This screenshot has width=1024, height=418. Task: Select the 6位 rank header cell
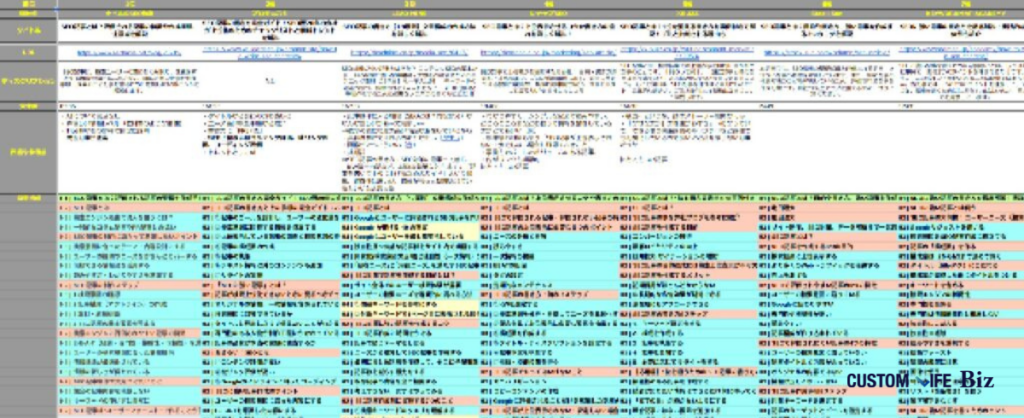click(826, 4)
